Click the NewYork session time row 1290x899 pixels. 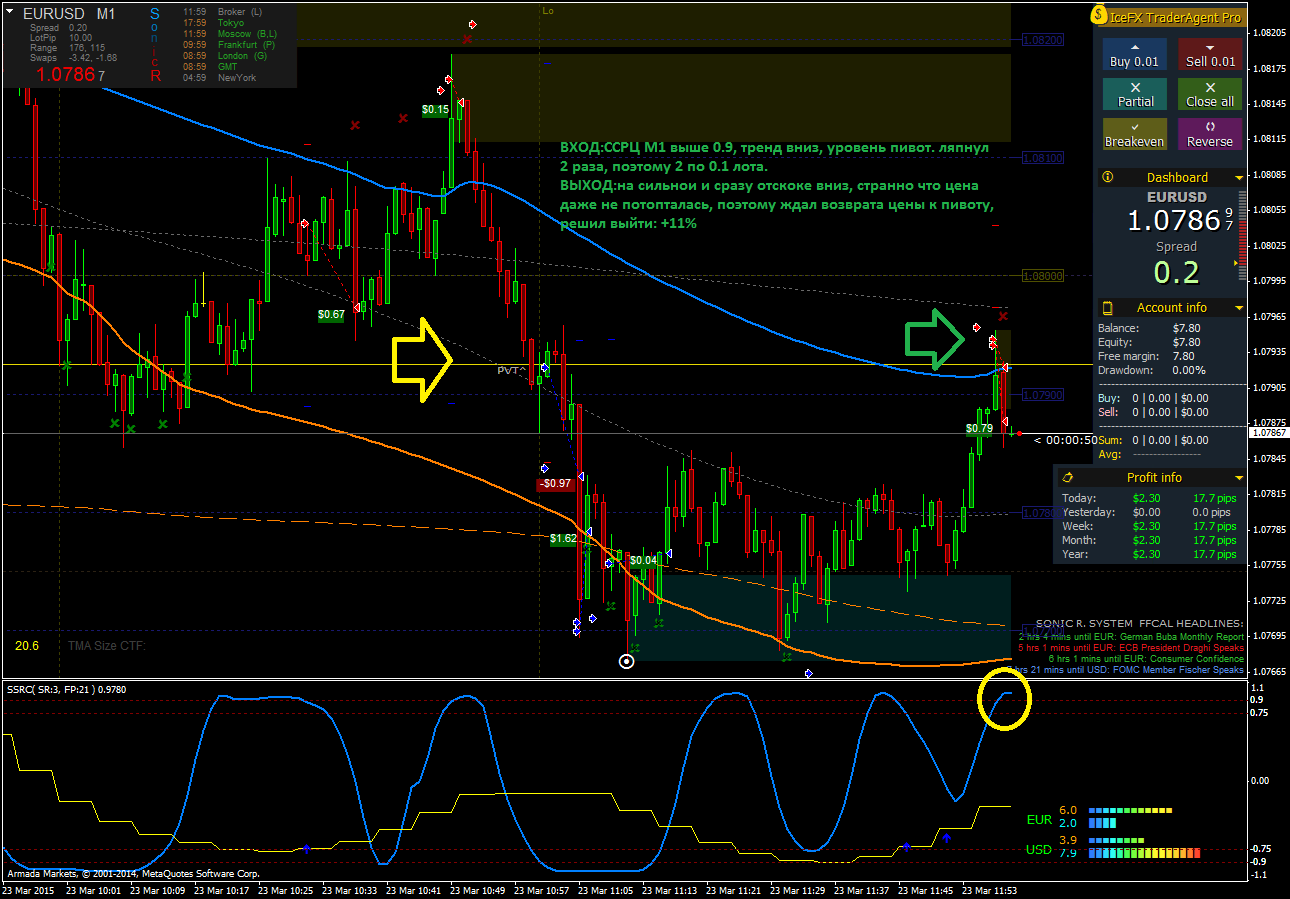[220, 78]
